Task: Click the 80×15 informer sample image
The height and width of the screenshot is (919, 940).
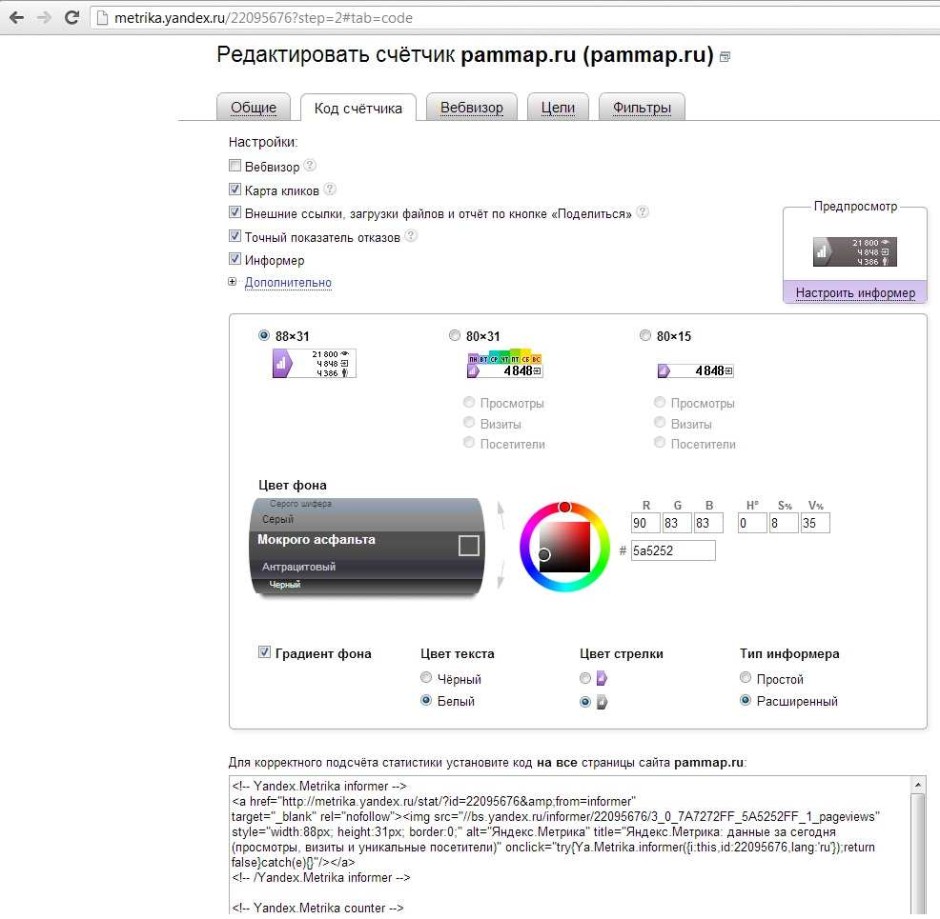Action: pos(695,370)
